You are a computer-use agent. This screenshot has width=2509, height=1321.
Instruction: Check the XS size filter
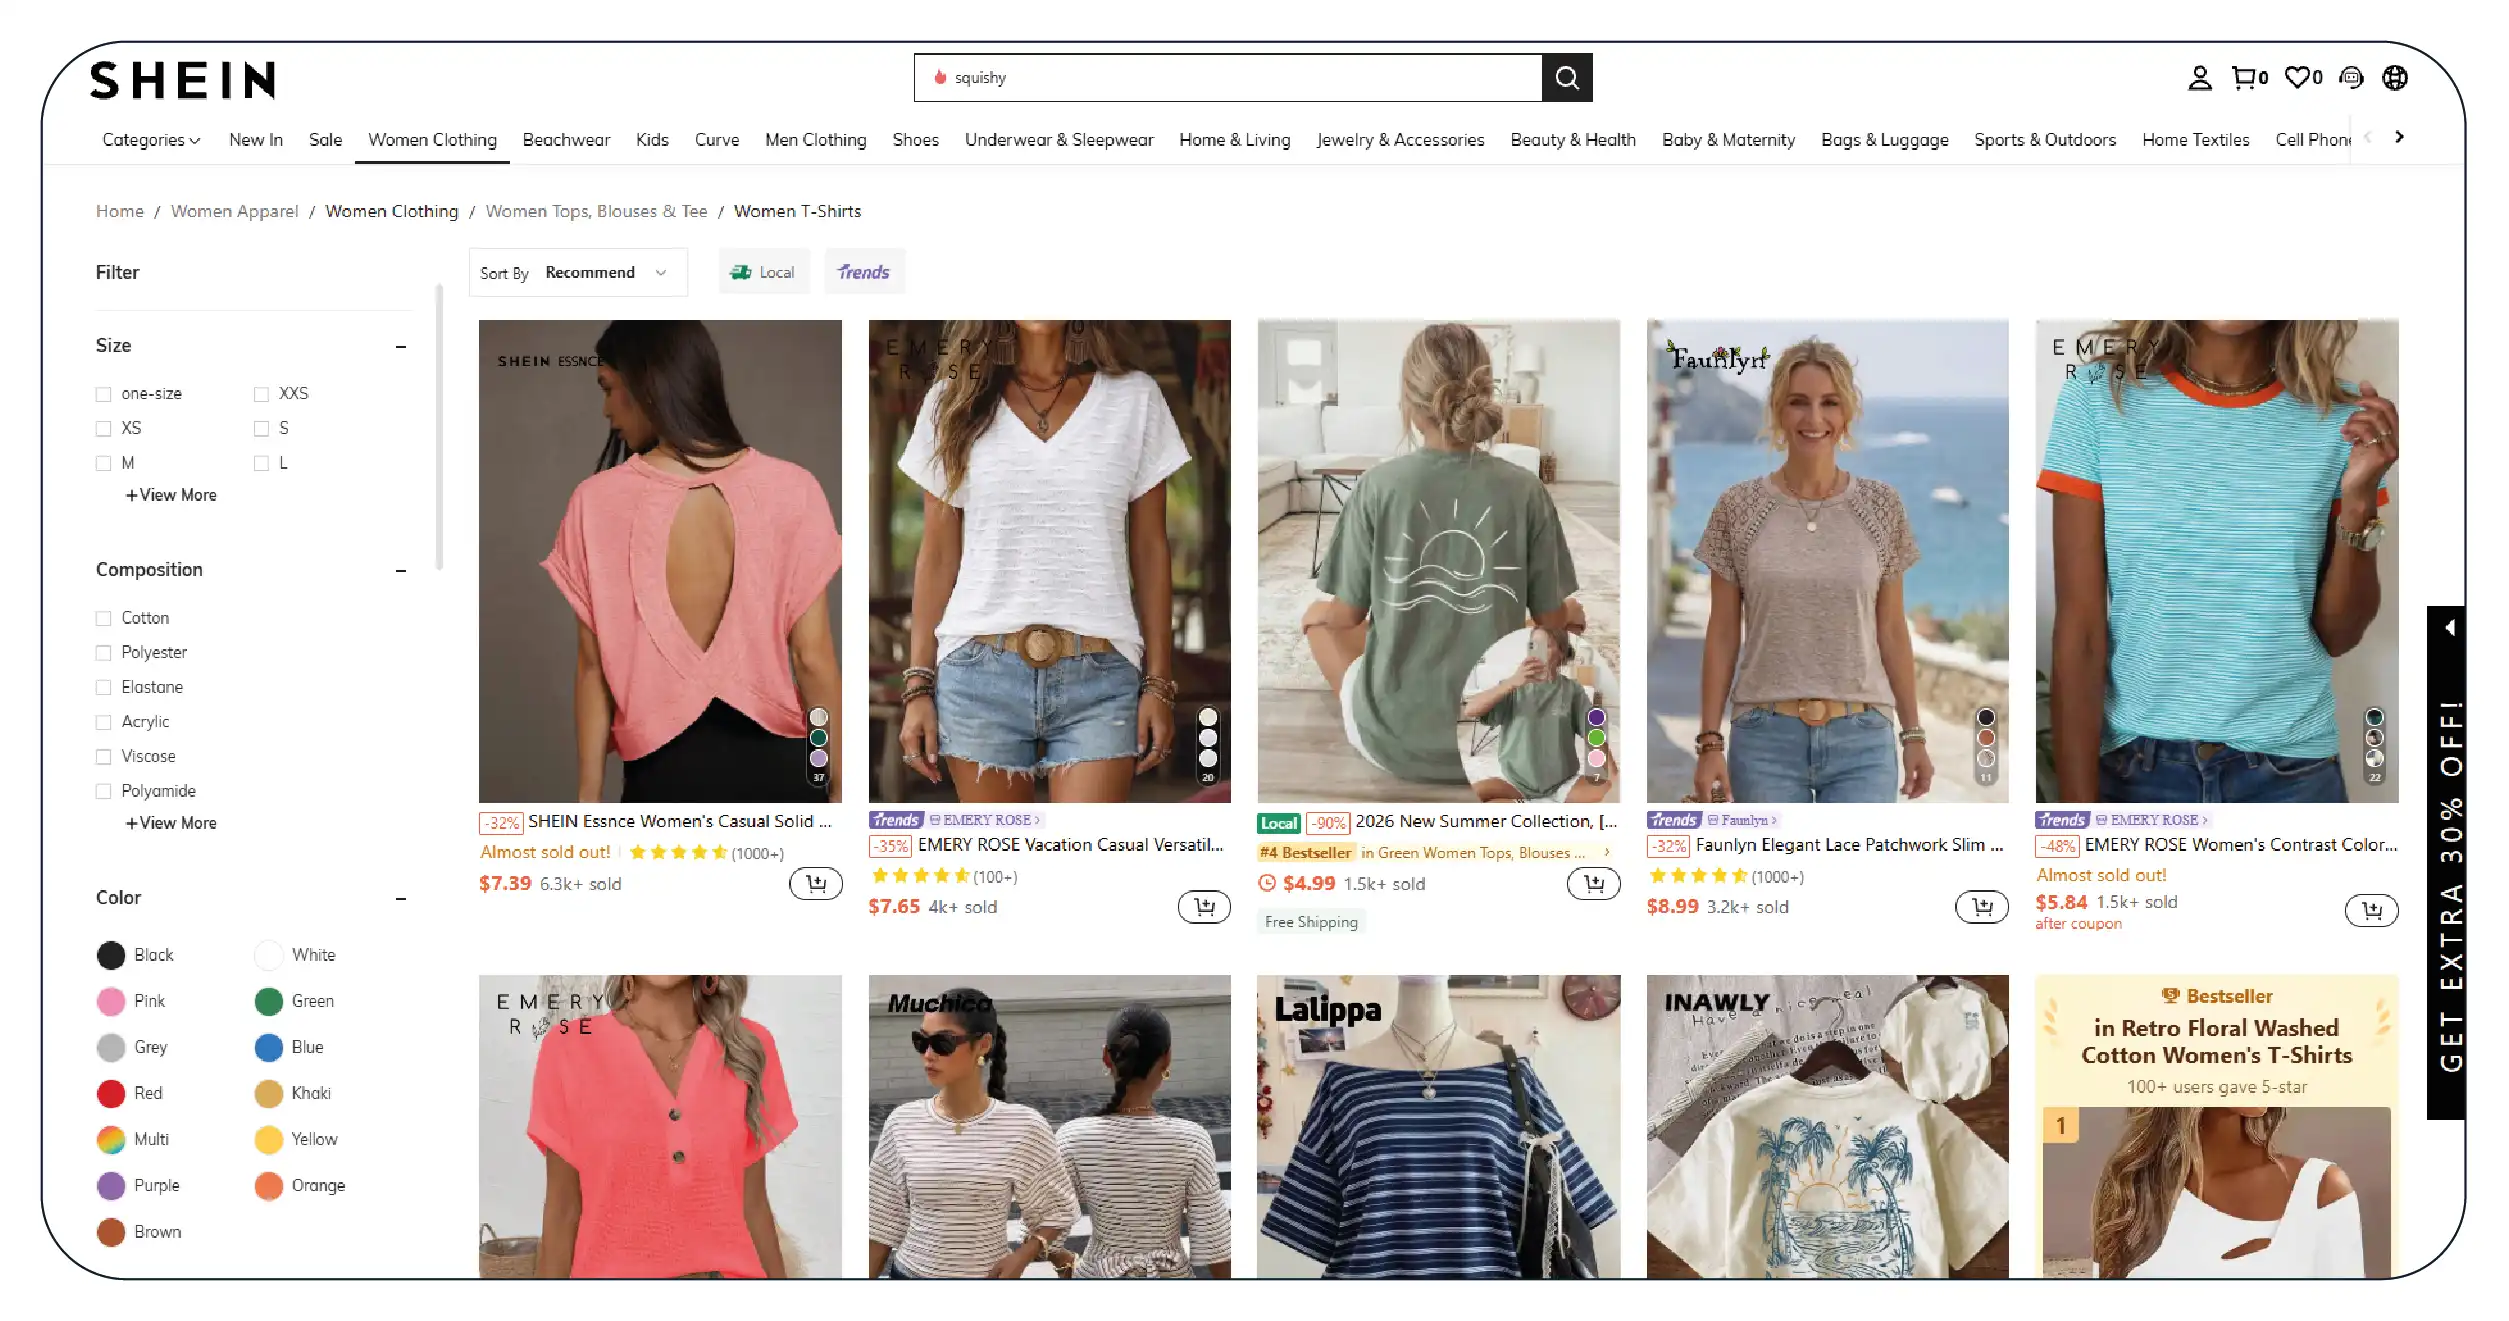pos(103,429)
